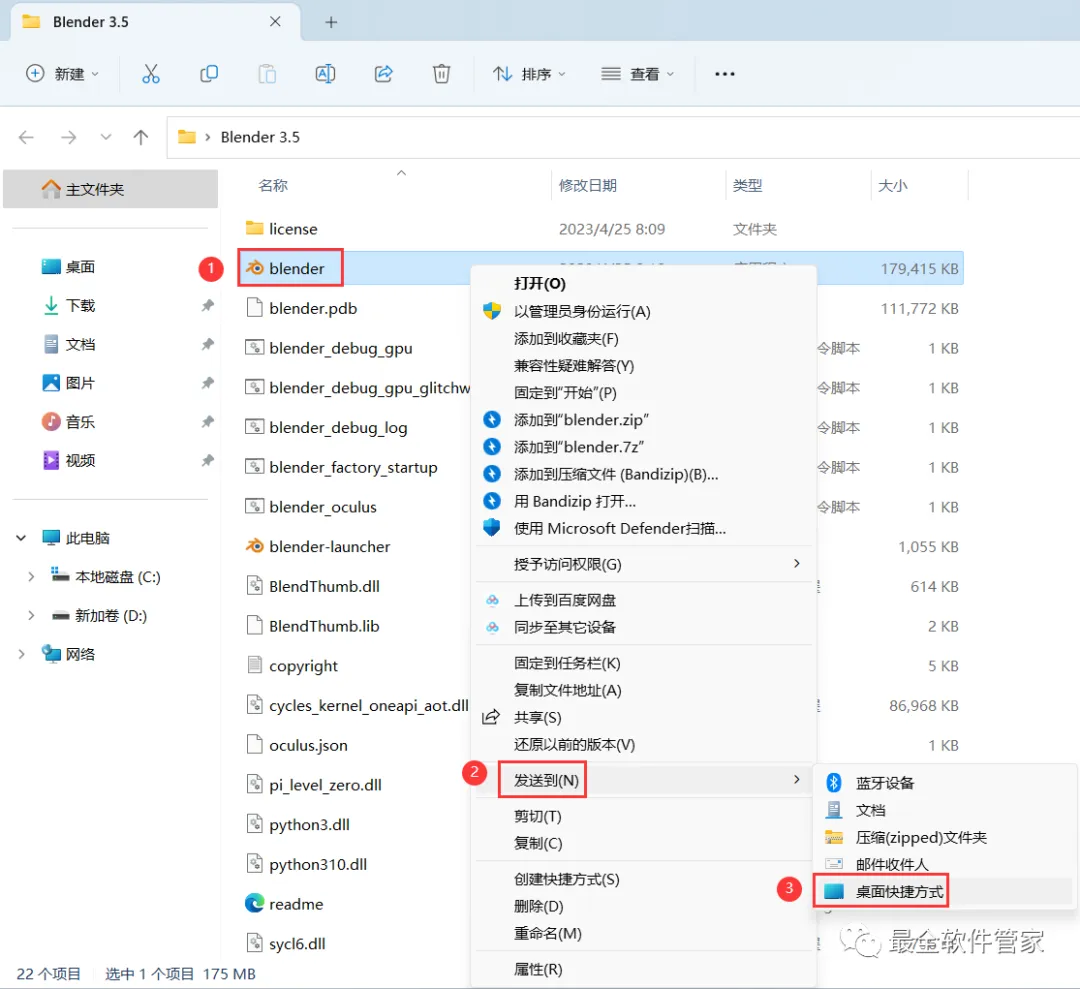Select the blender-launcher file
The width and height of the screenshot is (1080, 989).
[x=318, y=547]
